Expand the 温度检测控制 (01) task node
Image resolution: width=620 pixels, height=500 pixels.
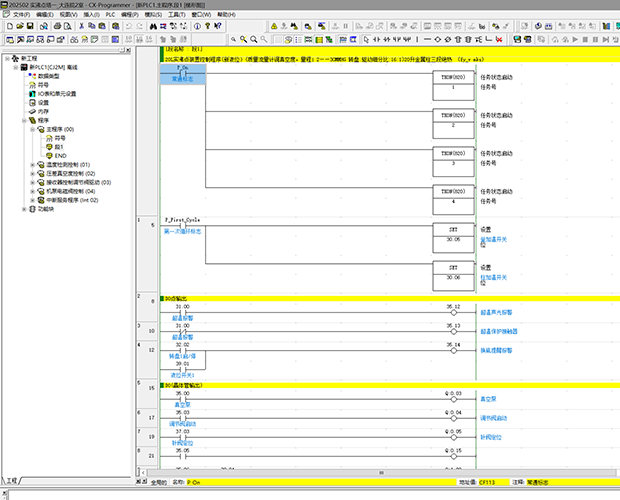33,164
